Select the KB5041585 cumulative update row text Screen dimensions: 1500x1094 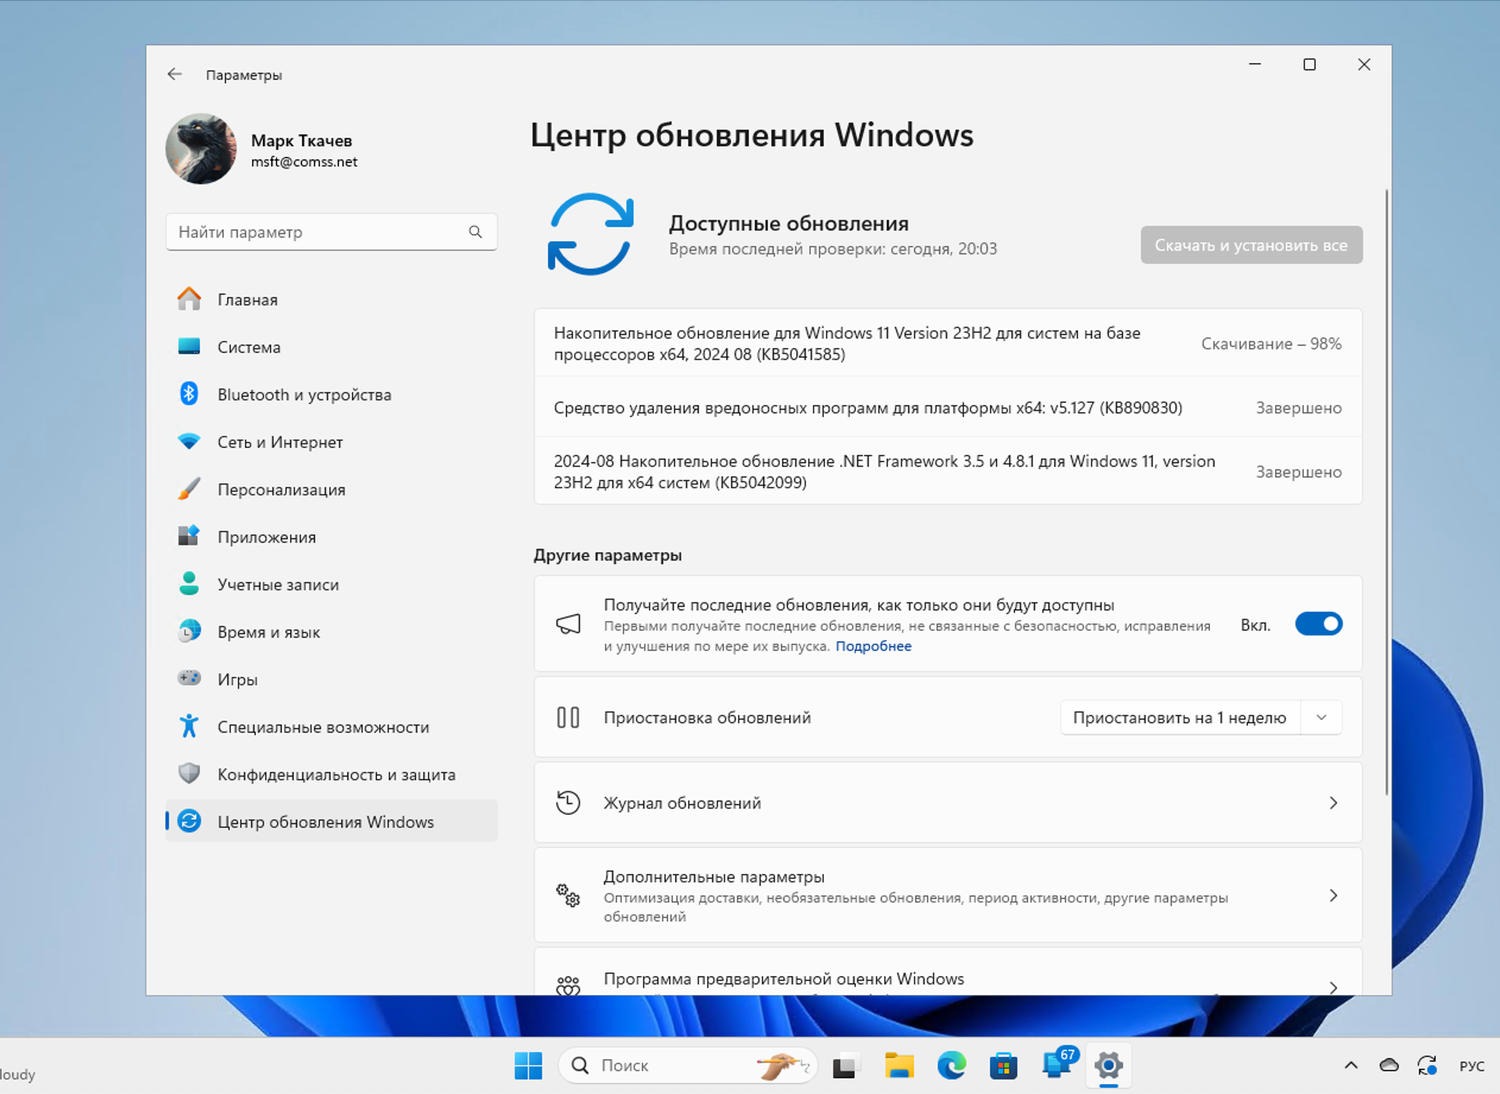pyautogui.click(x=847, y=344)
